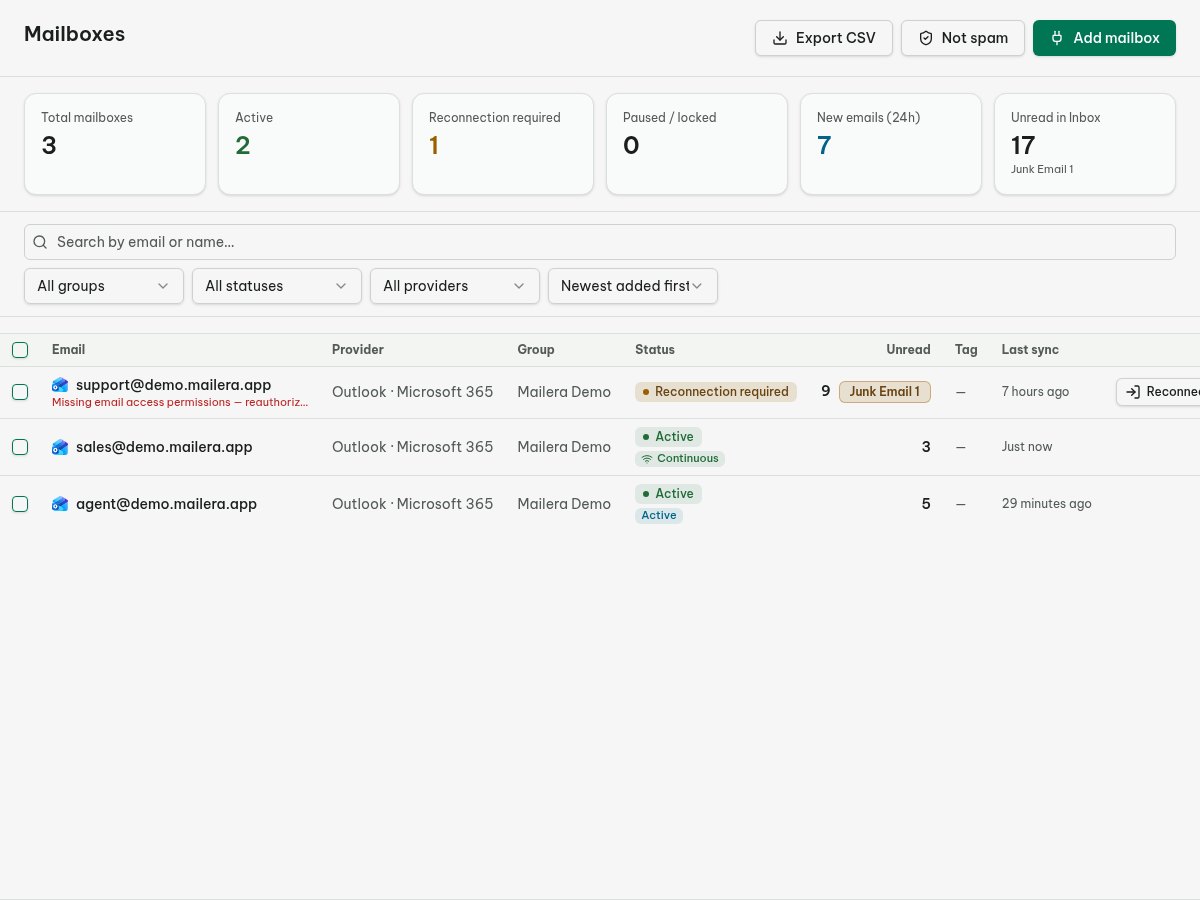Image resolution: width=1200 pixels, height=900 pixels.
Task: Click Mailera Demo group in sales row
Action: click(x=564, y=447)
